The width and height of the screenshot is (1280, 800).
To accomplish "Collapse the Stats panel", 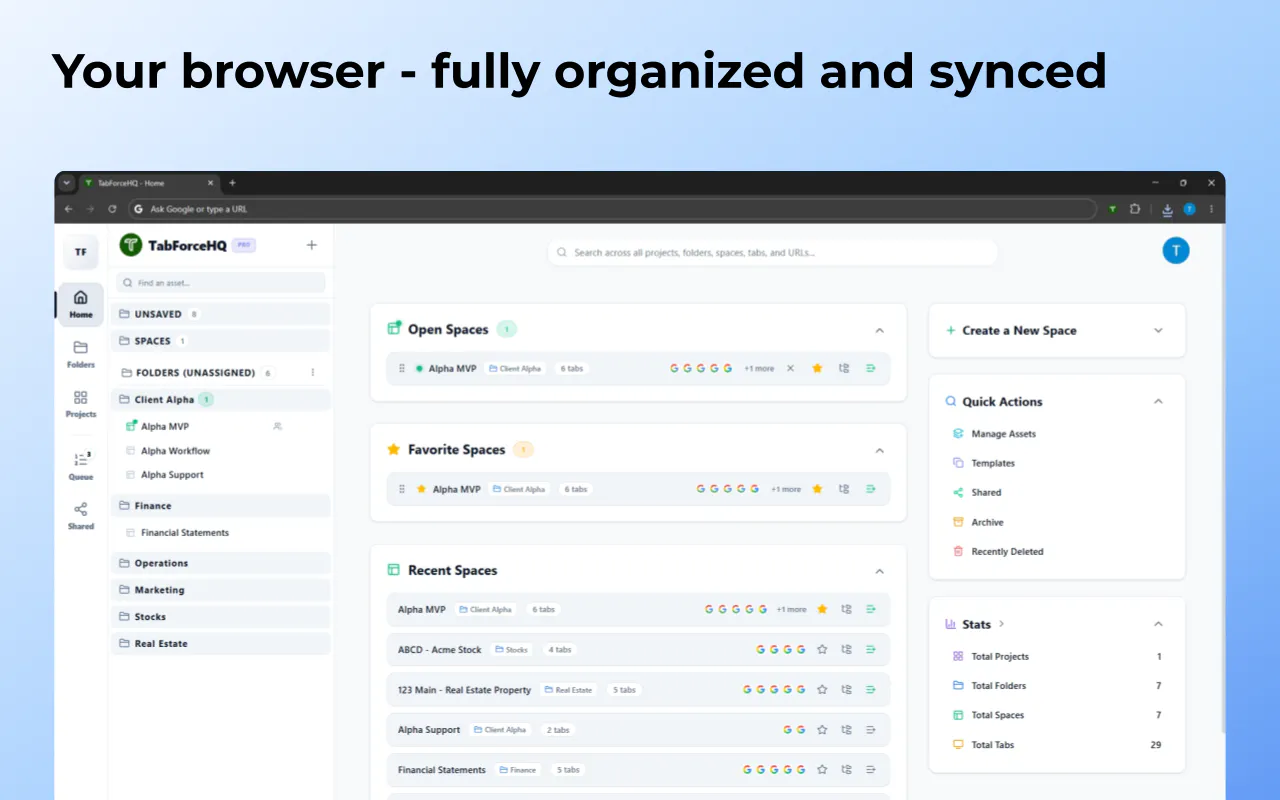I will pos(1158,624).
